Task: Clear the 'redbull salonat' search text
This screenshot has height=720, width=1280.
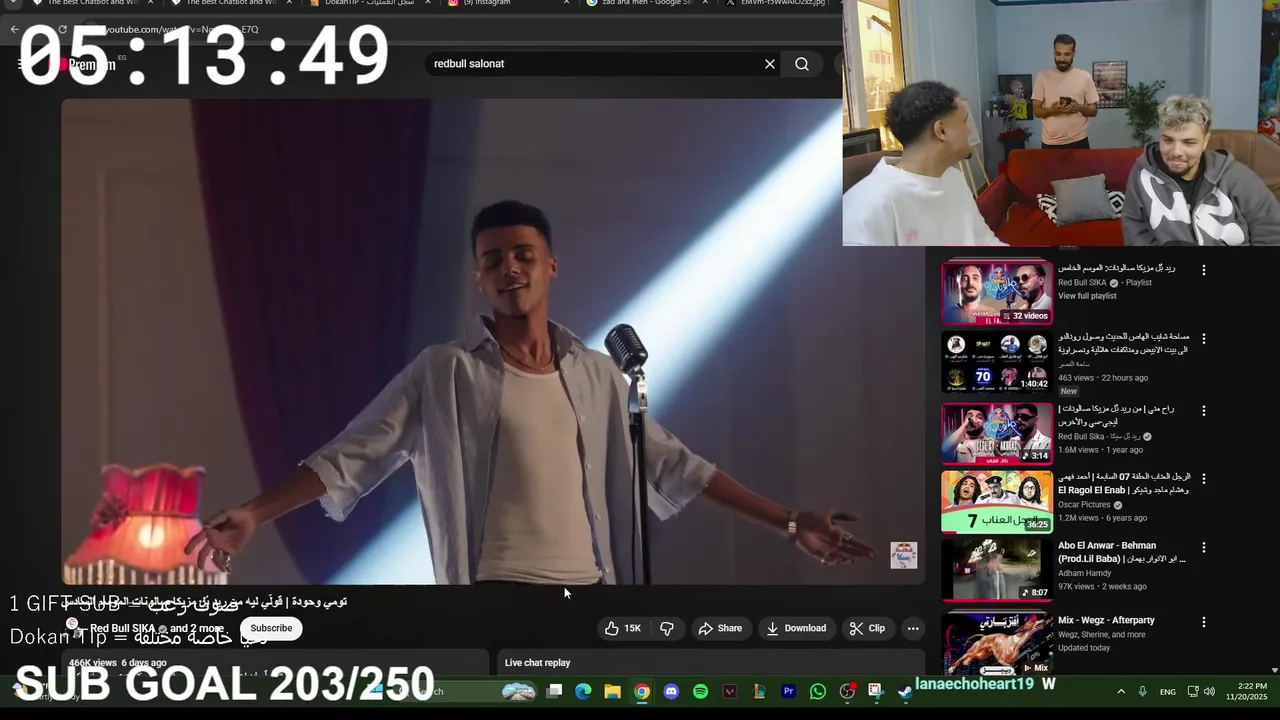Action: [770, 64]
